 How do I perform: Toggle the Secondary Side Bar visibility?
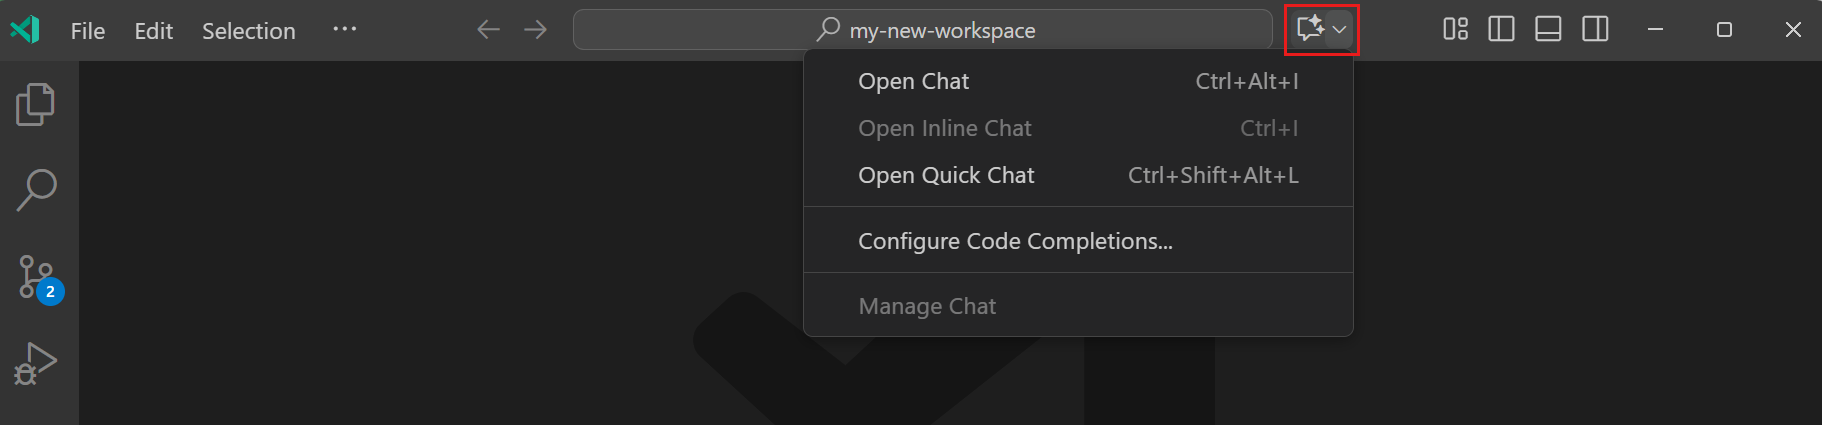[x=1595, y=30]
